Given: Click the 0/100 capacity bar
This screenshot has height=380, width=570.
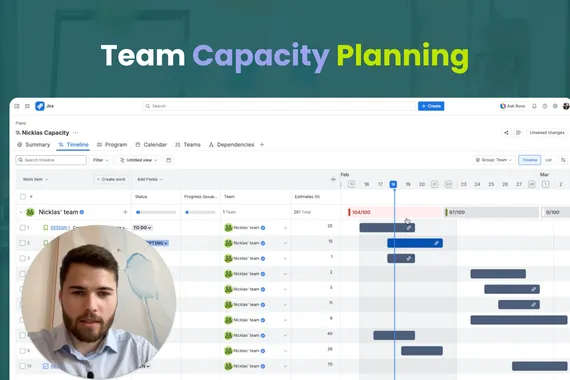Looking at the screenshot, I should click(556, 212).
